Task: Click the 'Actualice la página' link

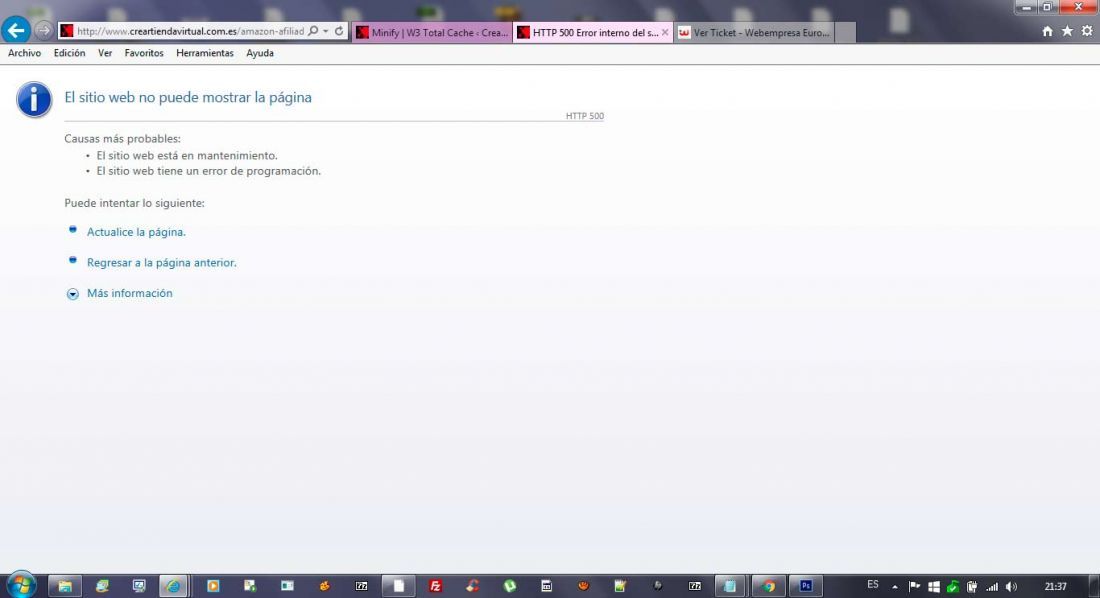Action: coord(136,232)
